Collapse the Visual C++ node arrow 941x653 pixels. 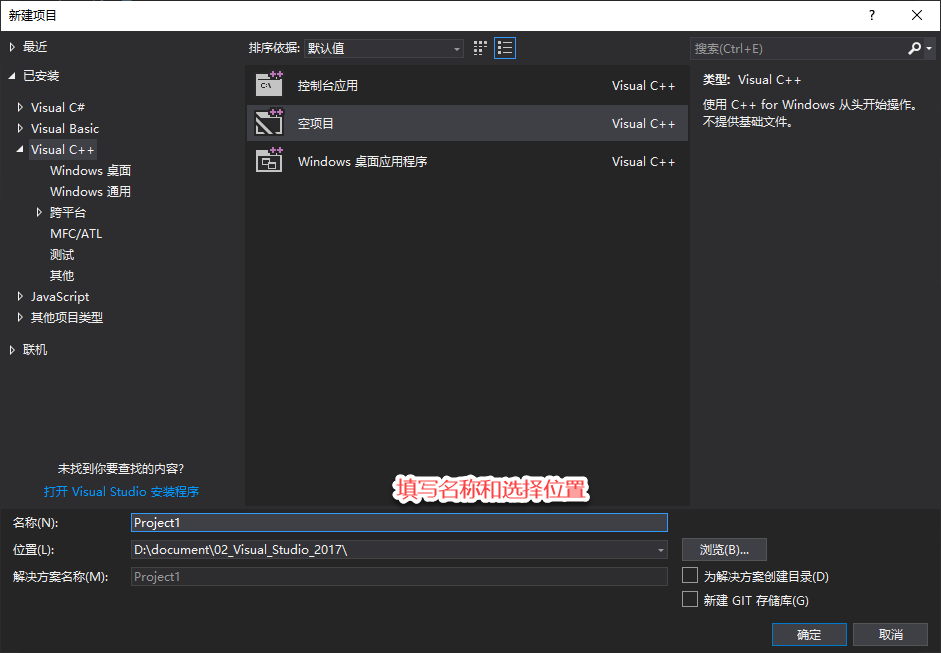click(x=20, y=149)
